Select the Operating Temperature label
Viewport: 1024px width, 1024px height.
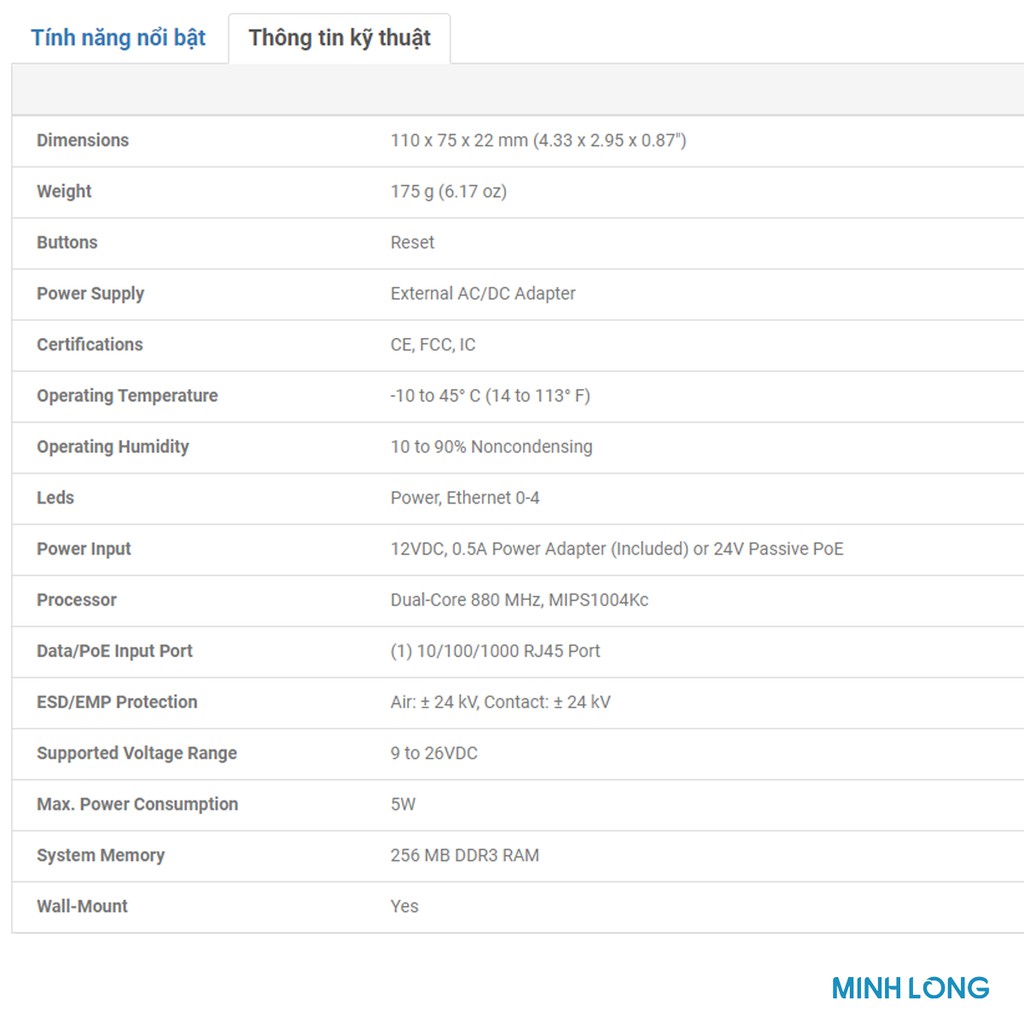[x=127, y=395]
